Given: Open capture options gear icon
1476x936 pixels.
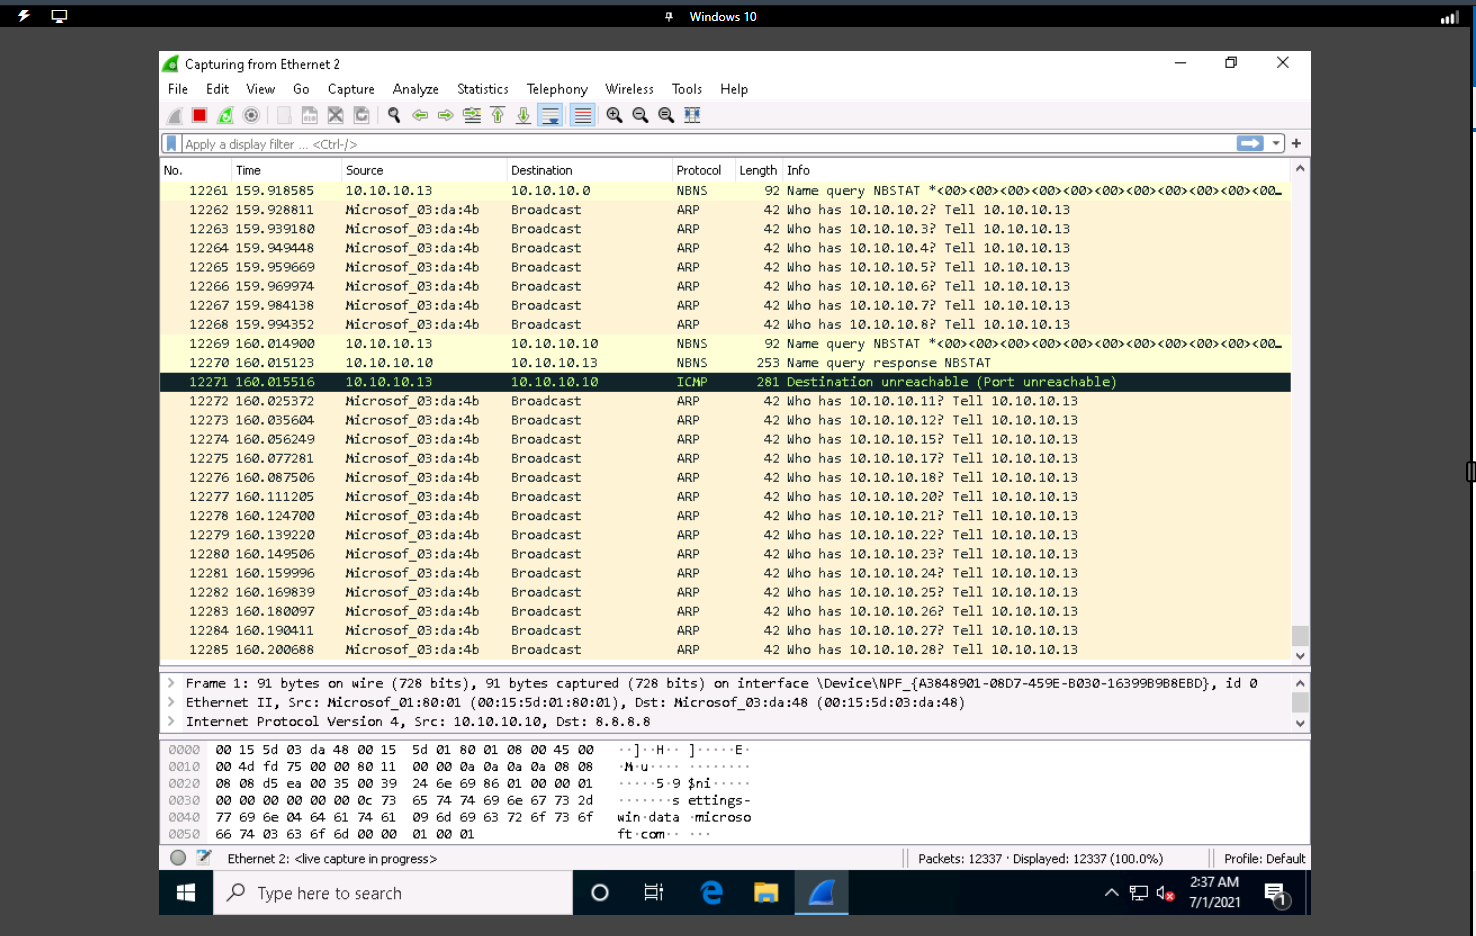Looking at the screenshot, I should [252, 116].
